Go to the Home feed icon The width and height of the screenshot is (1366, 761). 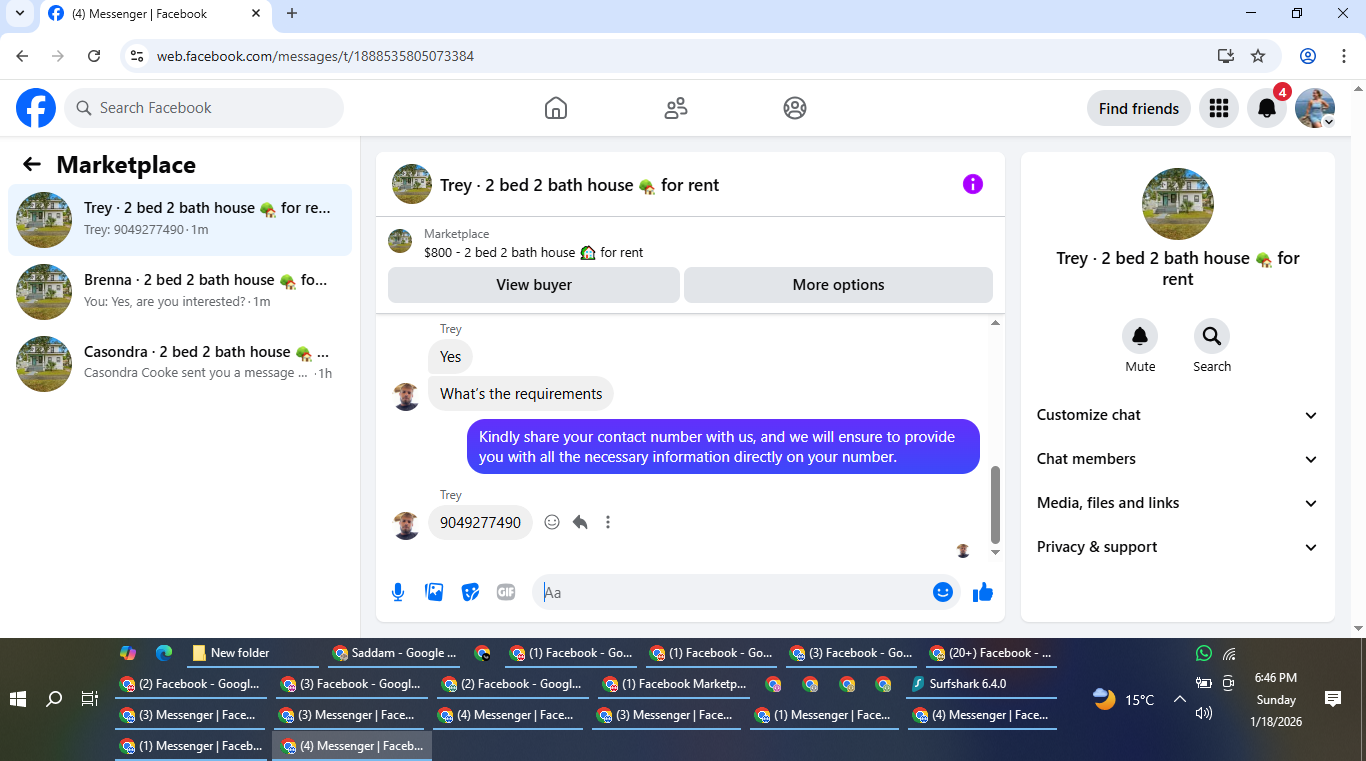tap(556, 108)
